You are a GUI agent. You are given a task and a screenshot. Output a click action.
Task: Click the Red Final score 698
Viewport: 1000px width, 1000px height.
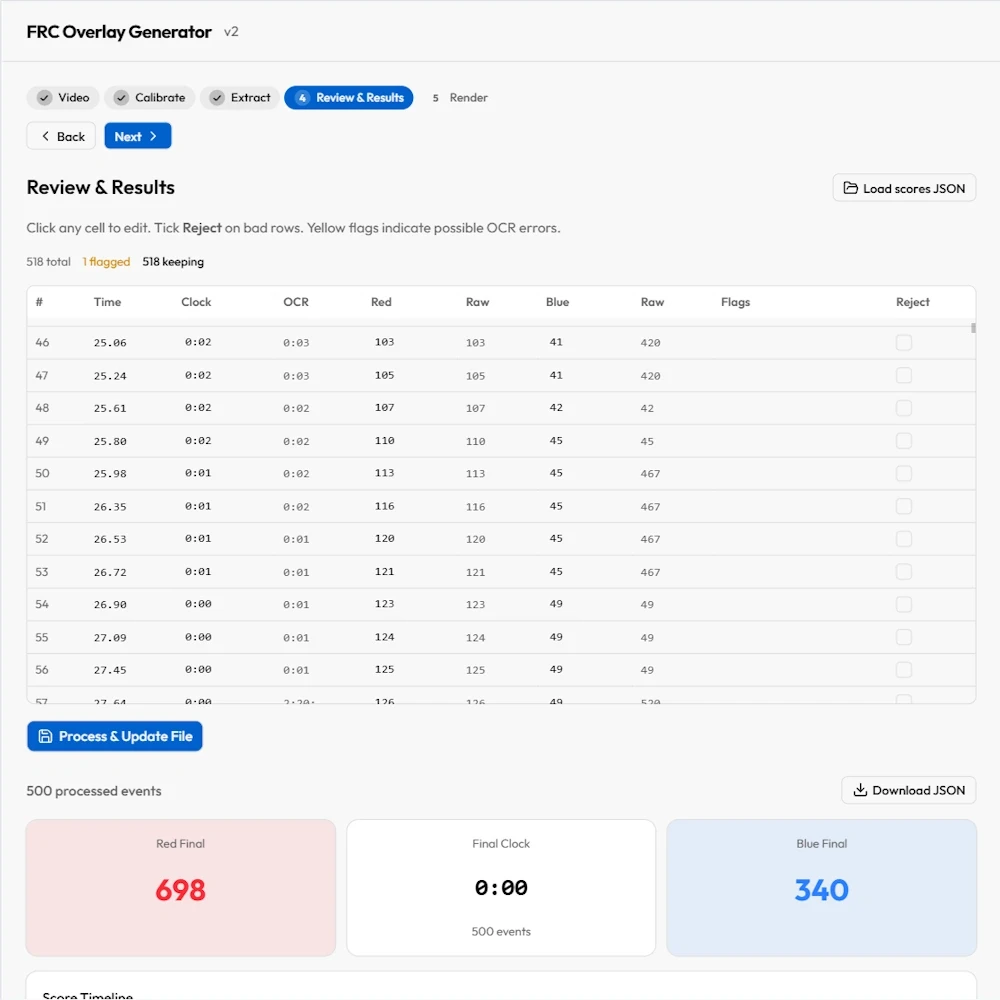click(180, 890)
